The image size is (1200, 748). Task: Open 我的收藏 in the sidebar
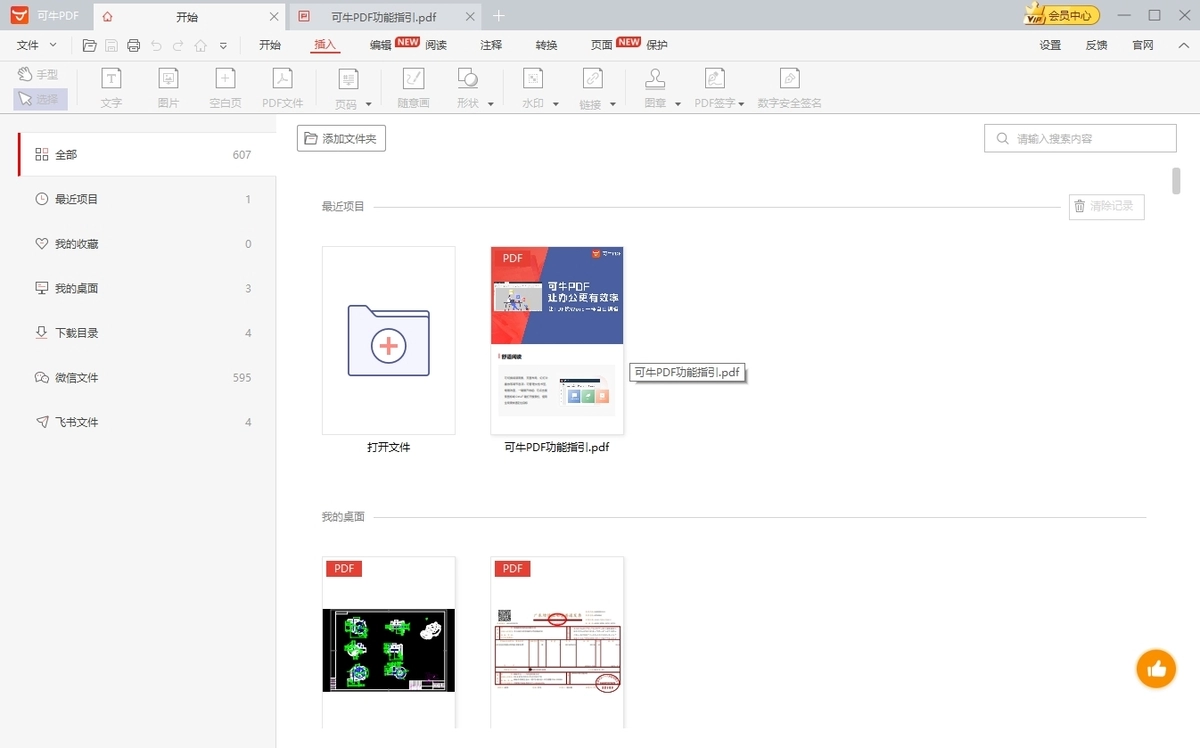pos(146,244)
